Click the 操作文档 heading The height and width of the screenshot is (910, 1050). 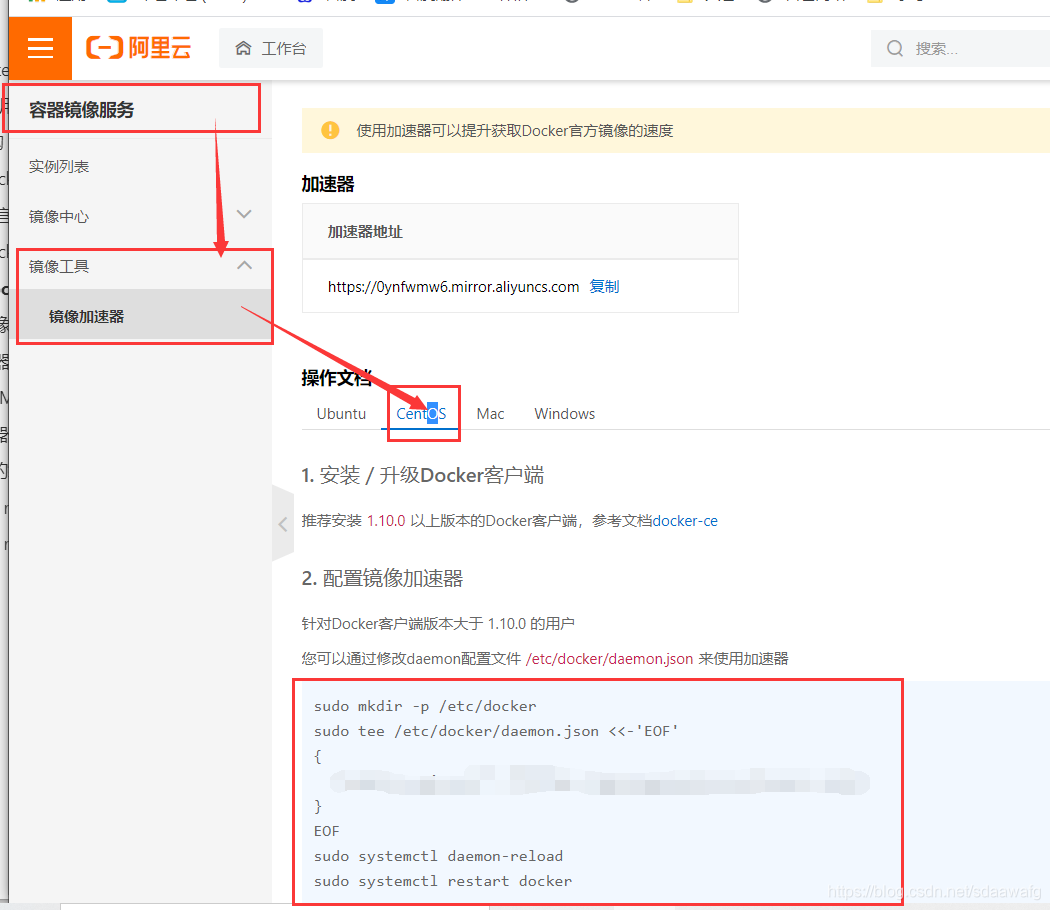point(337,378)
